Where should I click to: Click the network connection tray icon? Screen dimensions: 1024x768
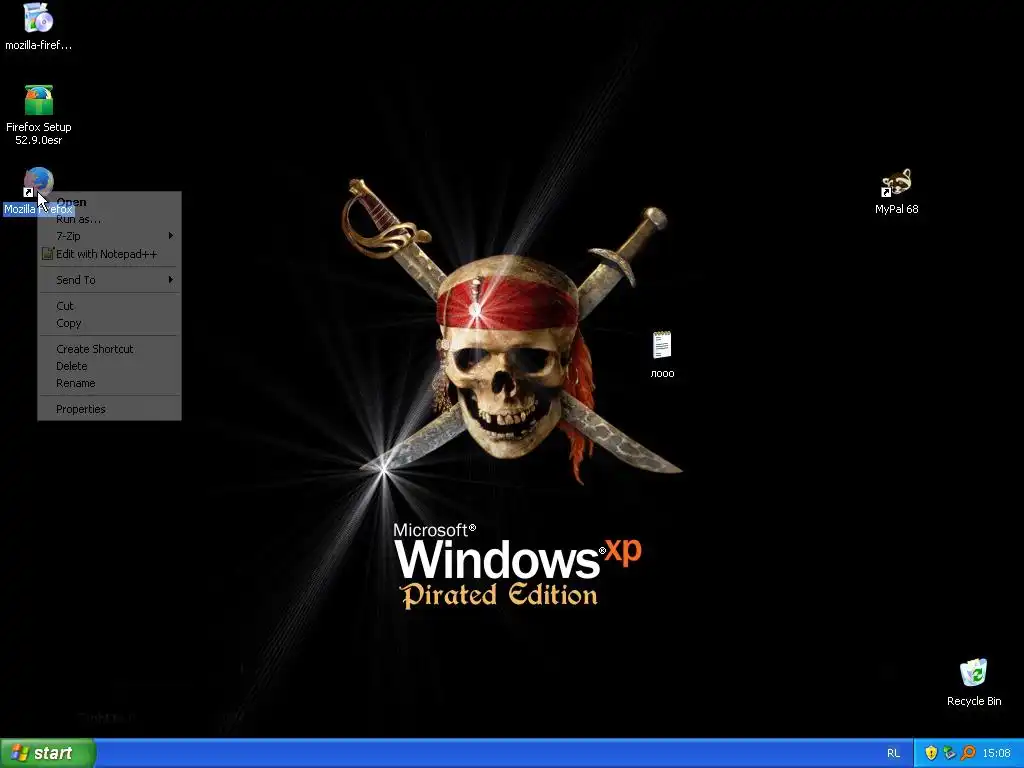coord(949,753)
